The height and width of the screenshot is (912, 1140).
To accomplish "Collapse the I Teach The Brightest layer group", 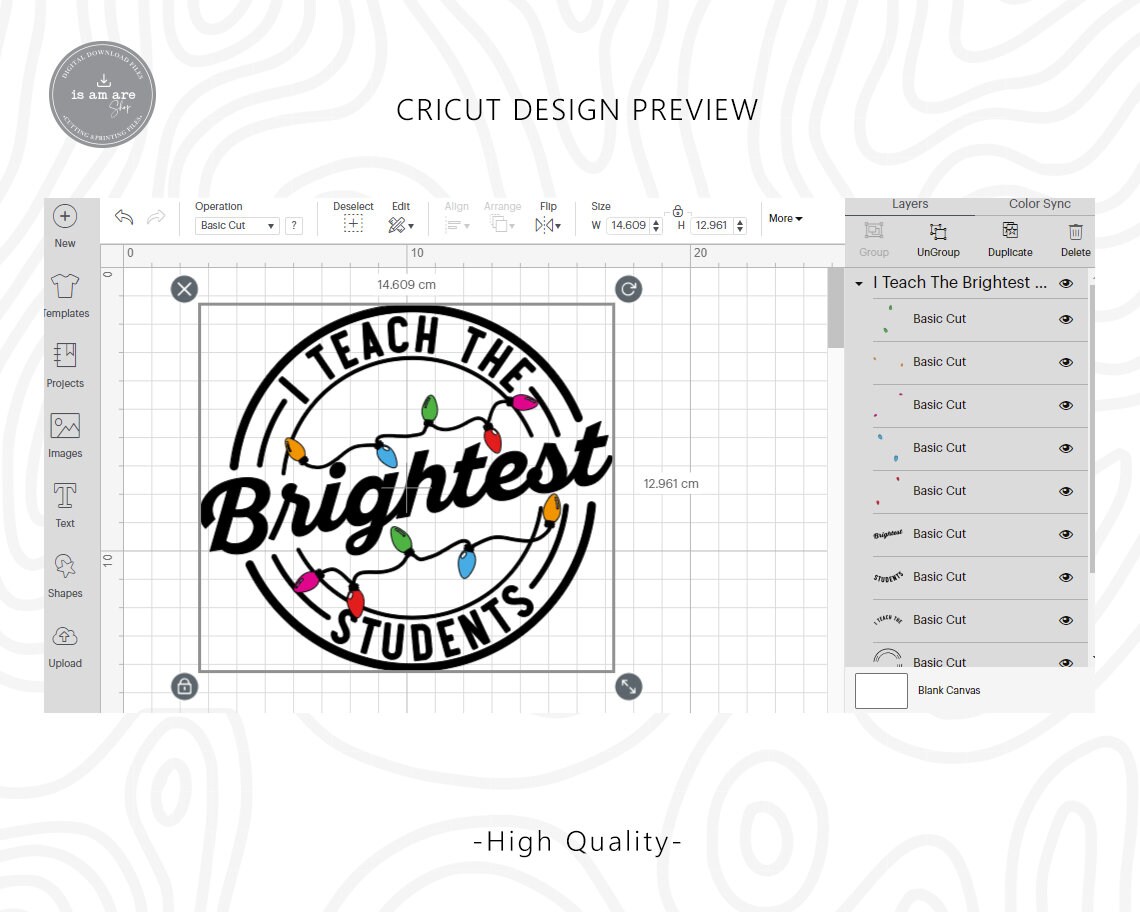I will (x=858, y=283).
